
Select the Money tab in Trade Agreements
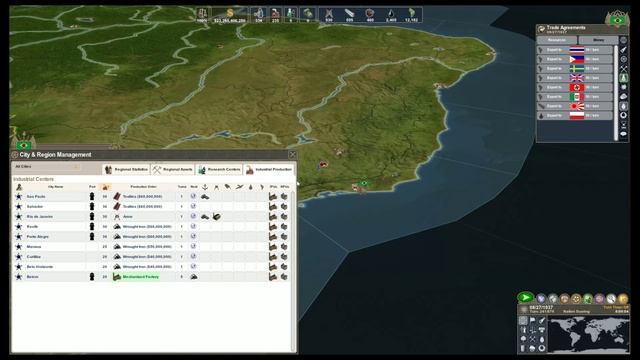pyautogui.click(x=598, y=40)
